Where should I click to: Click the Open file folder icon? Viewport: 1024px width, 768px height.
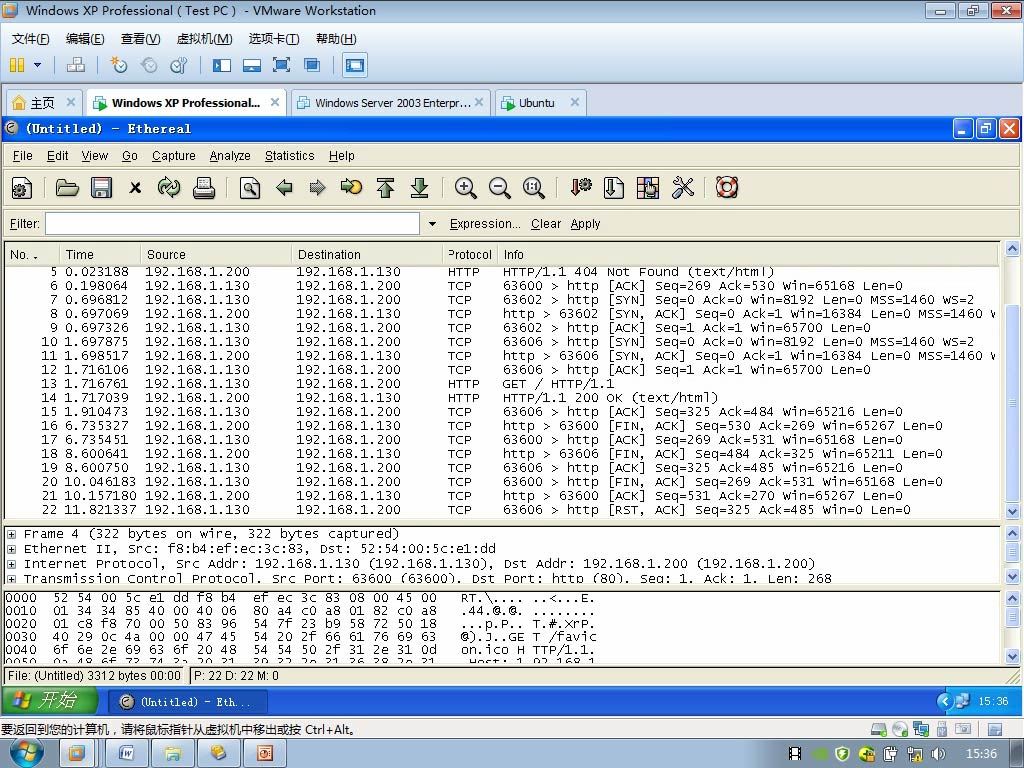pos(67,188)
